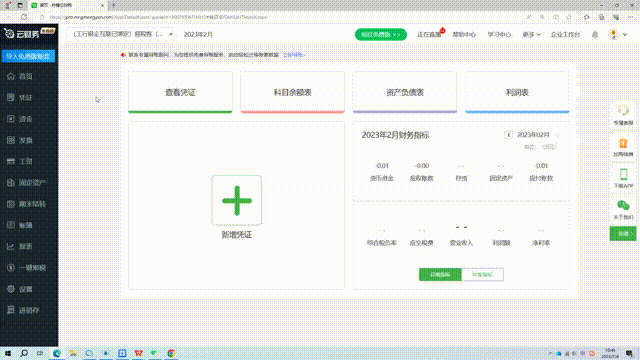Viewport: 640px width, 360px height.
Task: Open Chrome from taskbar
Action: [x=171, y=353]
